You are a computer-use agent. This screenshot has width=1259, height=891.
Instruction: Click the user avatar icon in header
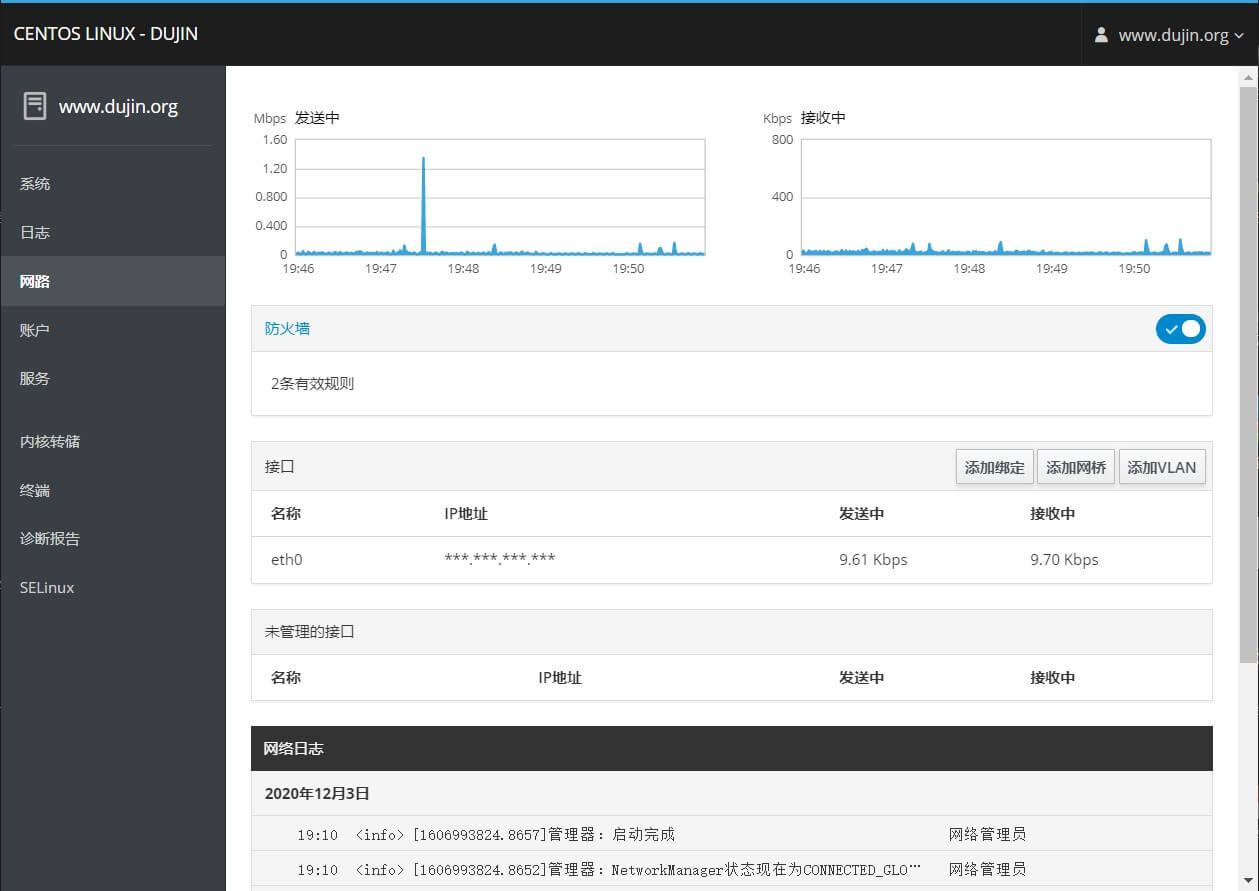click(1101, 35)
